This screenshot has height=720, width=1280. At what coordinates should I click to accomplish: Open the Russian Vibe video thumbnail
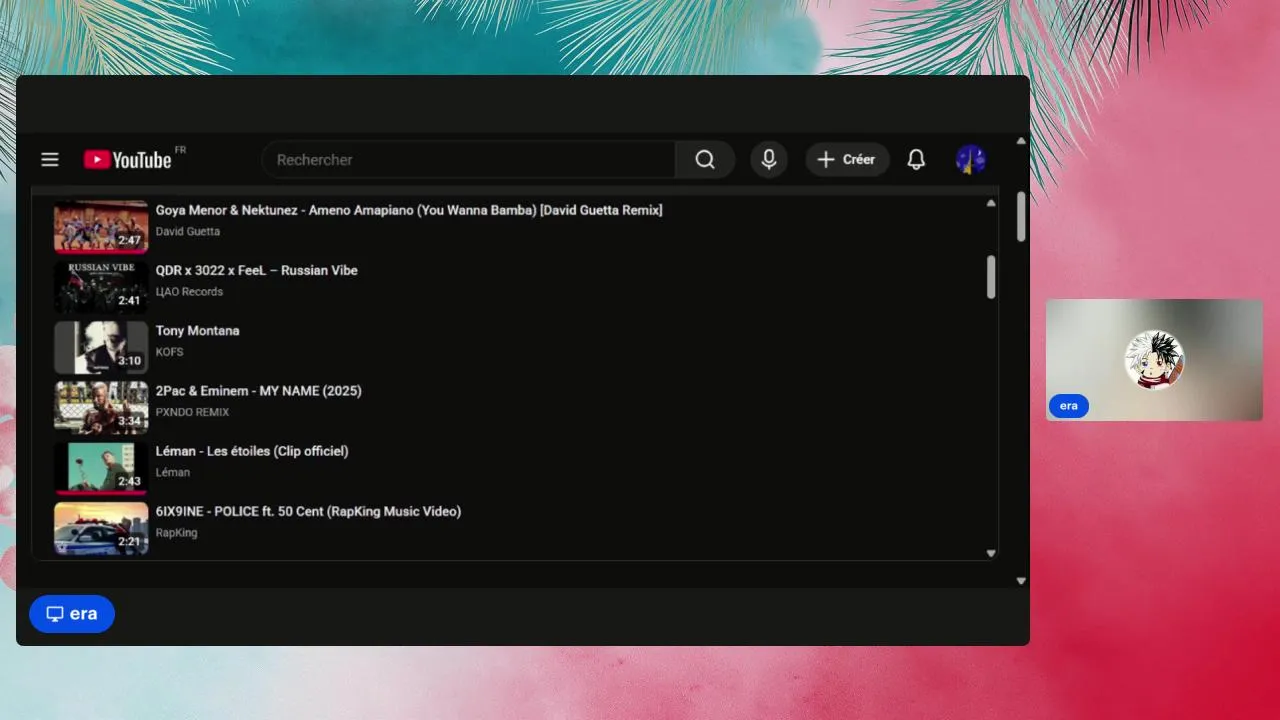[101, 287]
